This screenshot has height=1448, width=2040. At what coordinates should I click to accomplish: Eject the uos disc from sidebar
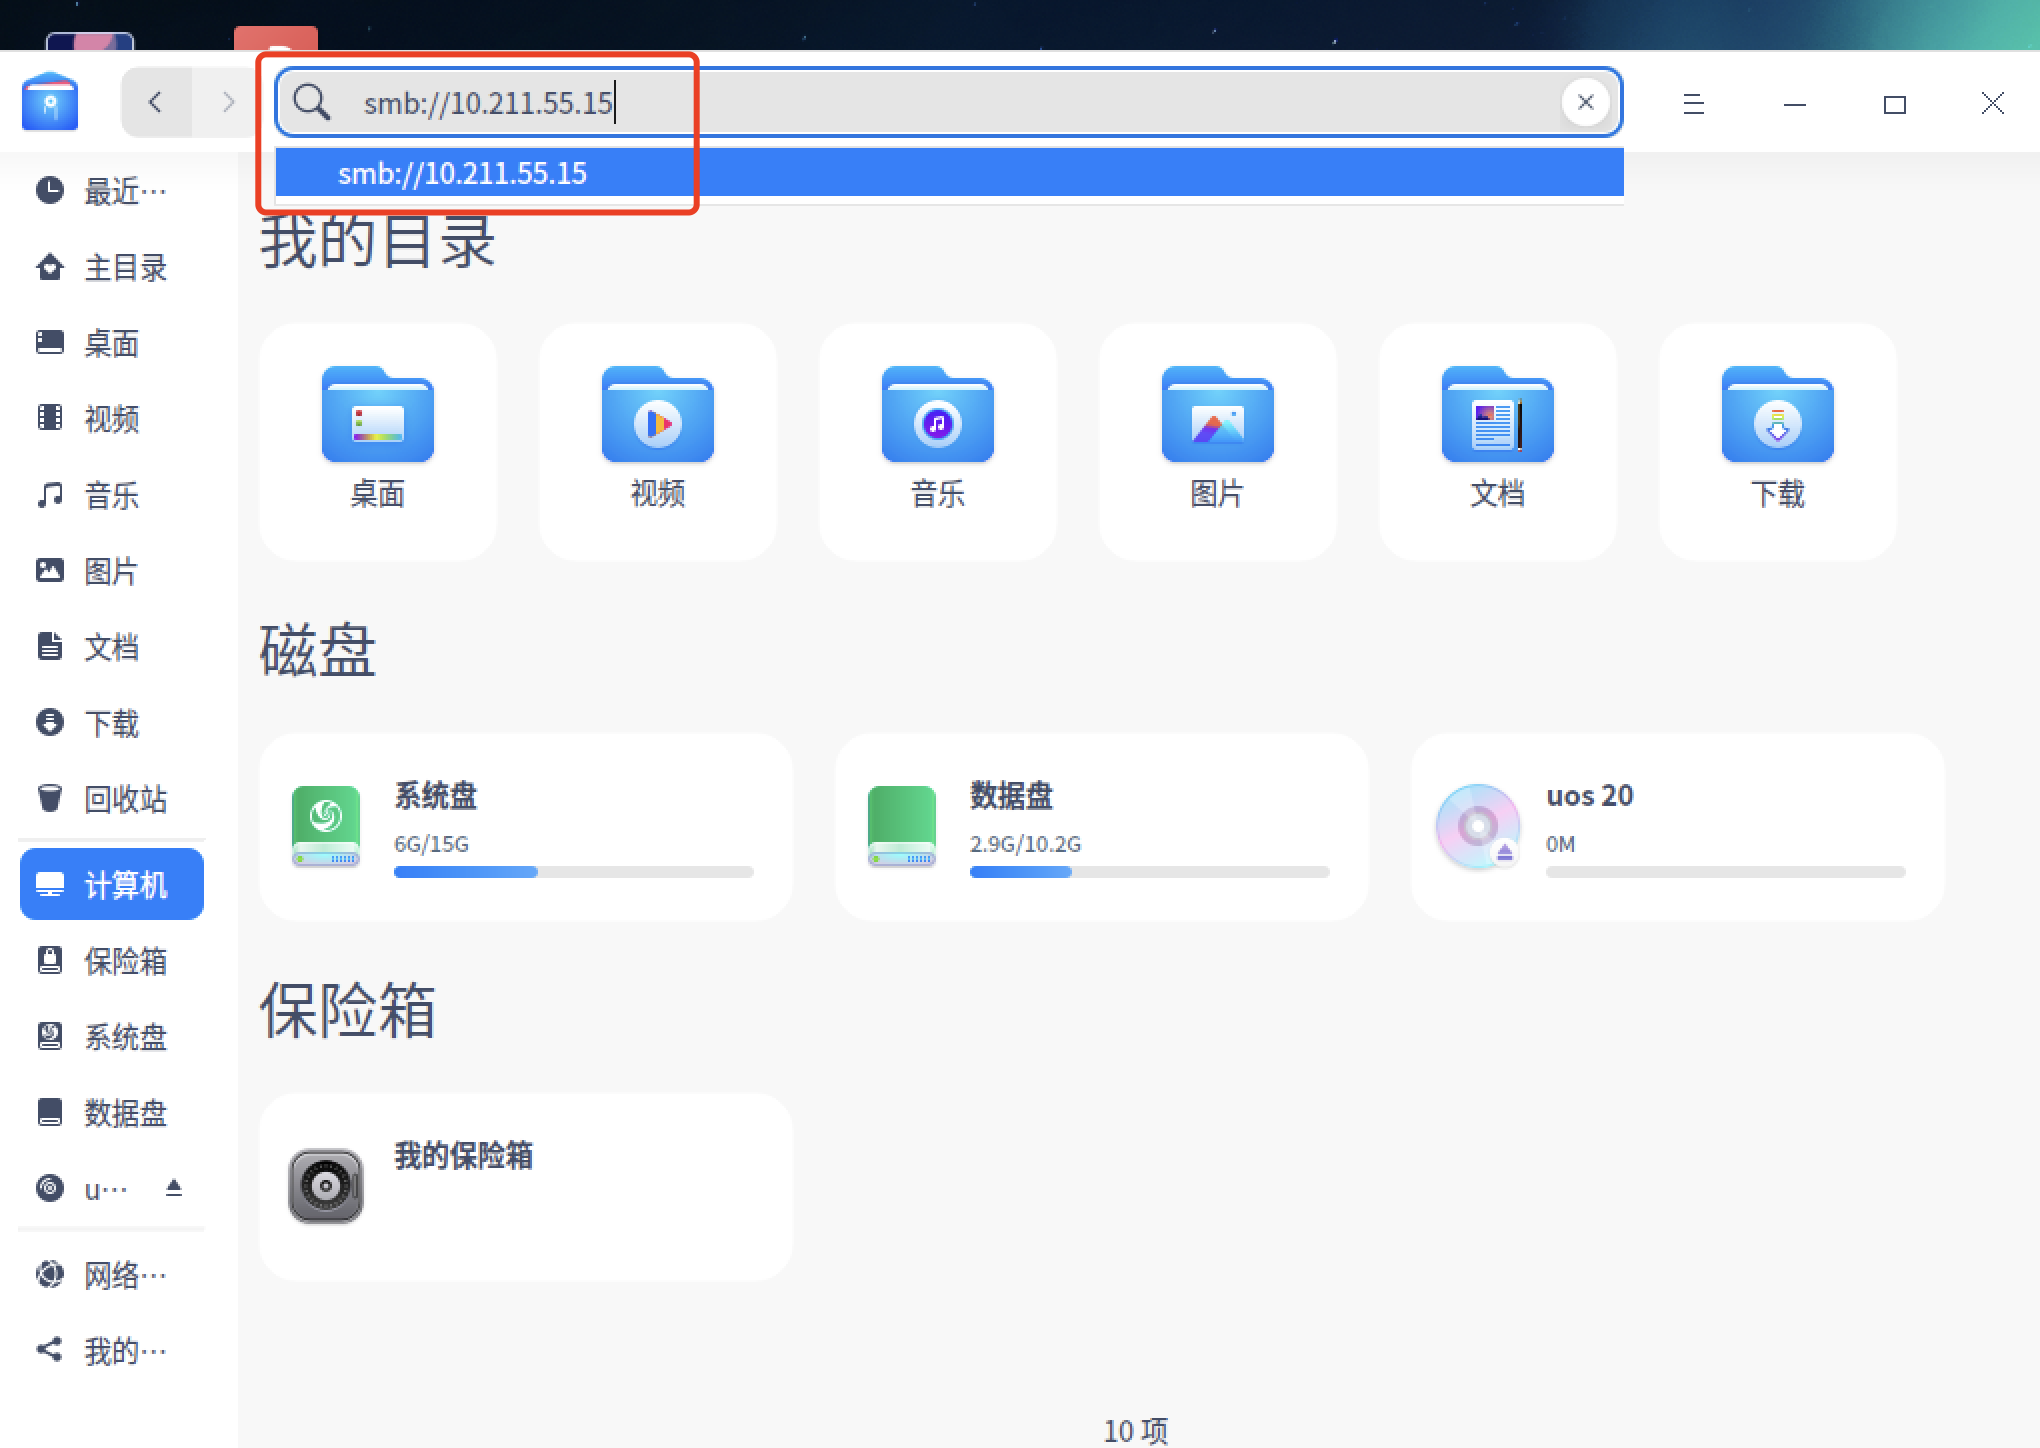pyautogui.click(x=174, y=1188)
